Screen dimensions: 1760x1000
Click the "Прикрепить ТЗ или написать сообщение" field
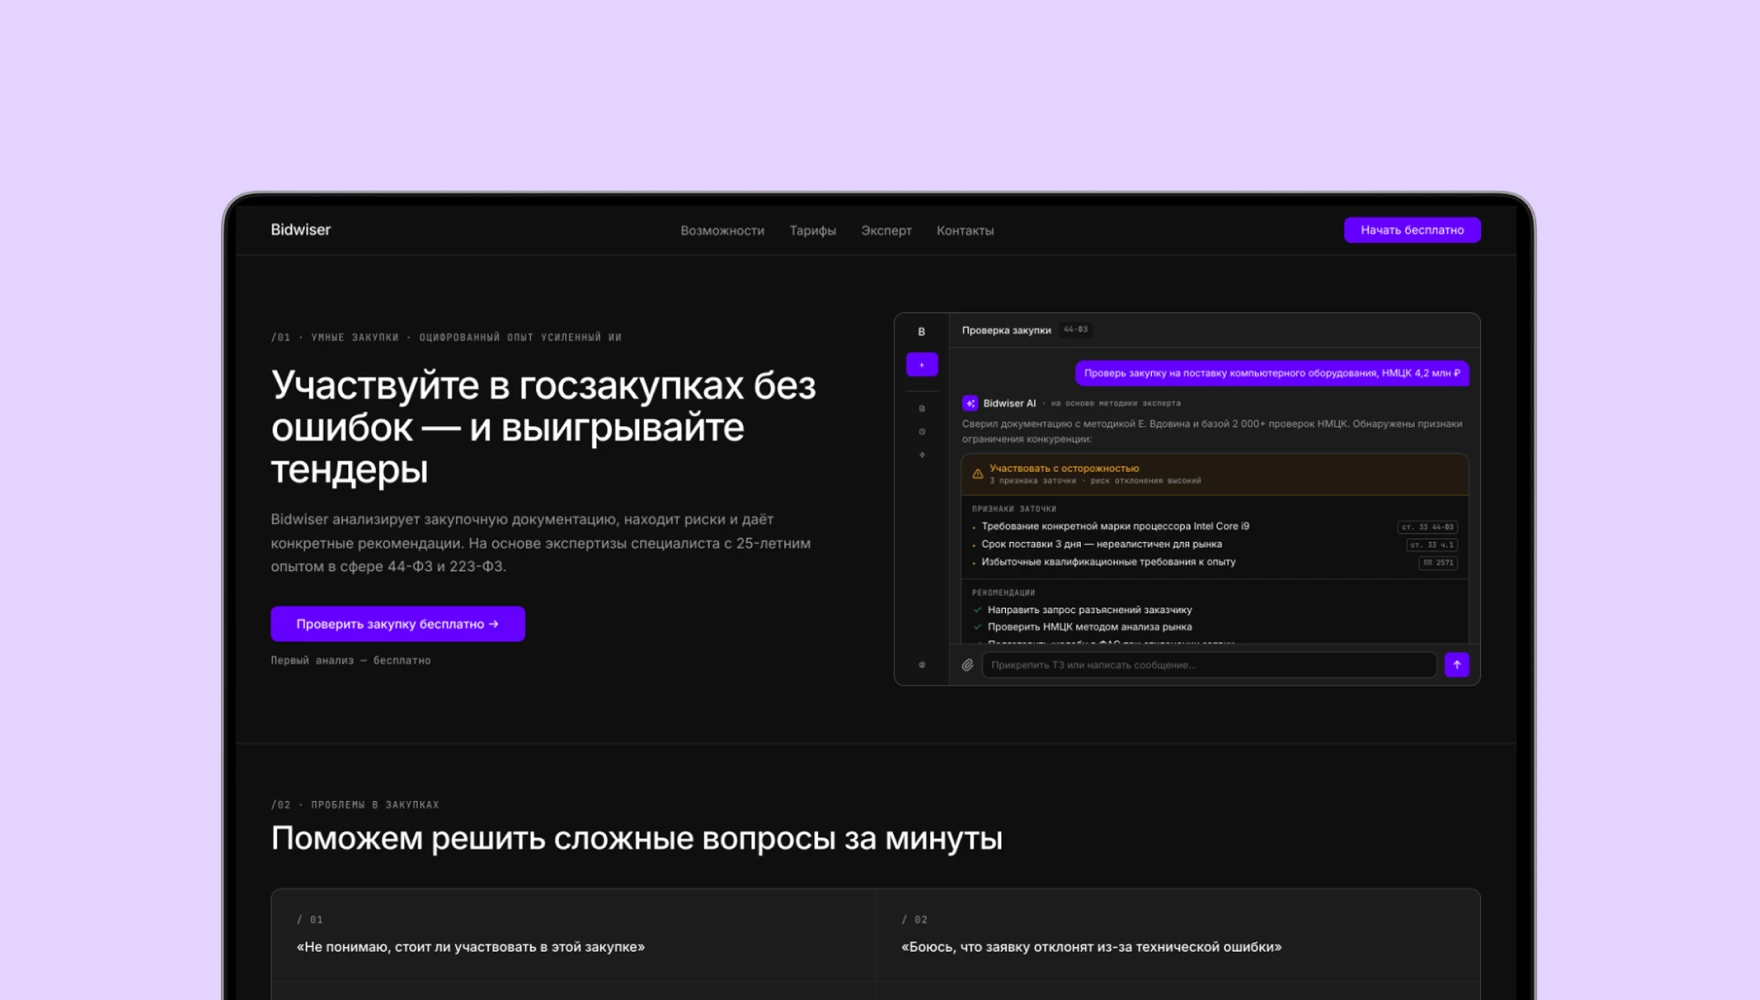tap(1209, 665)
